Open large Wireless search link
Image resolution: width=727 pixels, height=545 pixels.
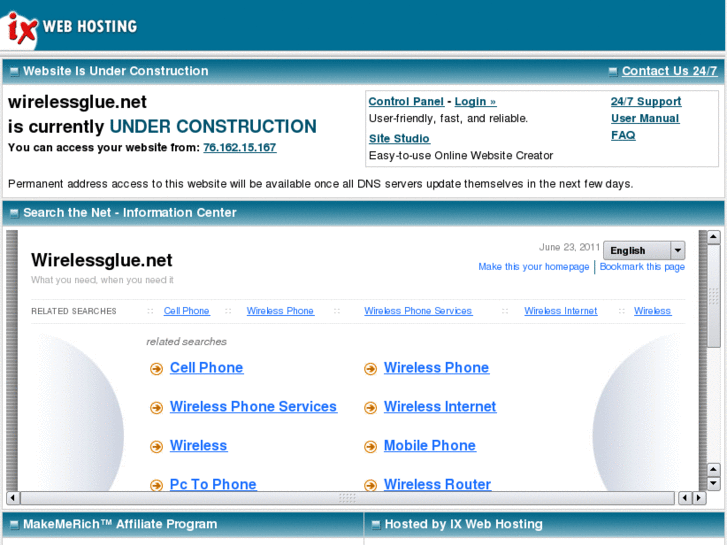[198, 446]
